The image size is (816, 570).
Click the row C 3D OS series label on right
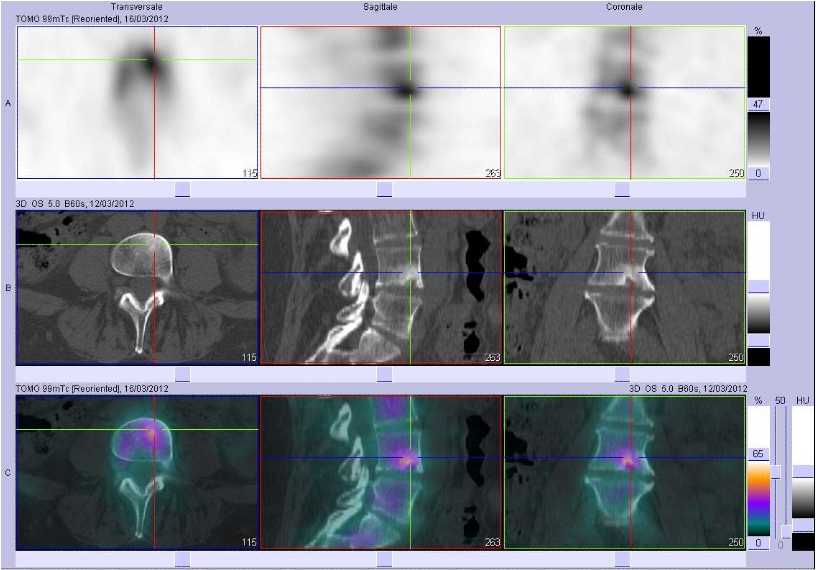tap(688, 389)
